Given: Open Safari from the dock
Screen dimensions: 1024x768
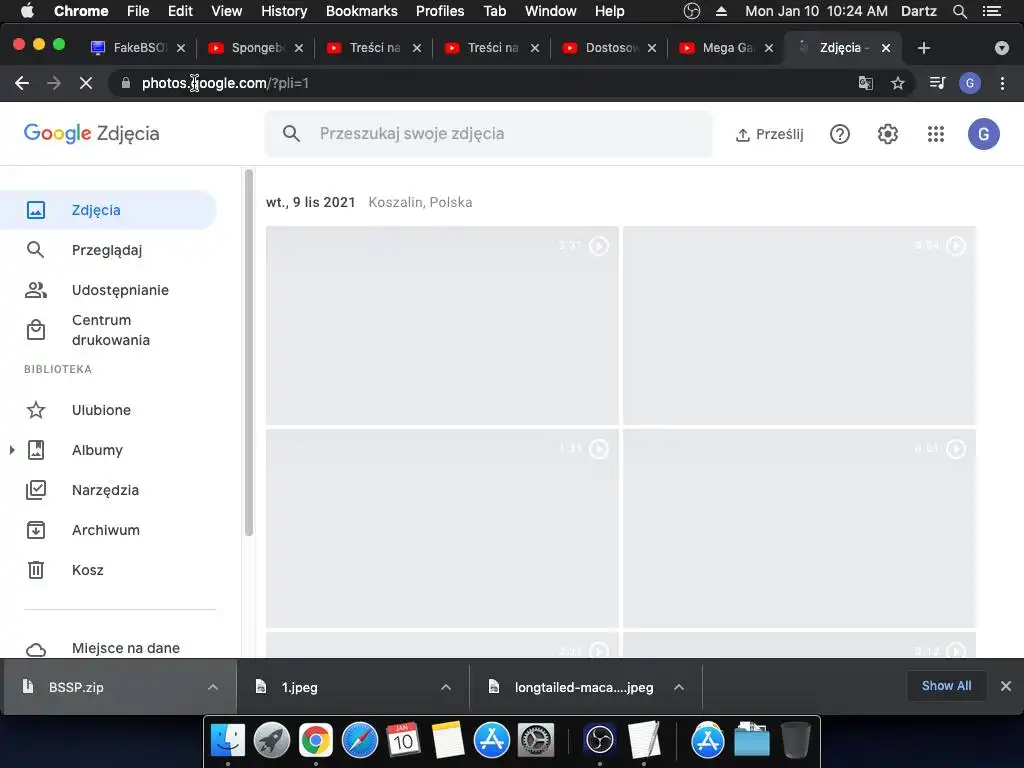Looking at the screenshot, I should (x=360, y=741).
